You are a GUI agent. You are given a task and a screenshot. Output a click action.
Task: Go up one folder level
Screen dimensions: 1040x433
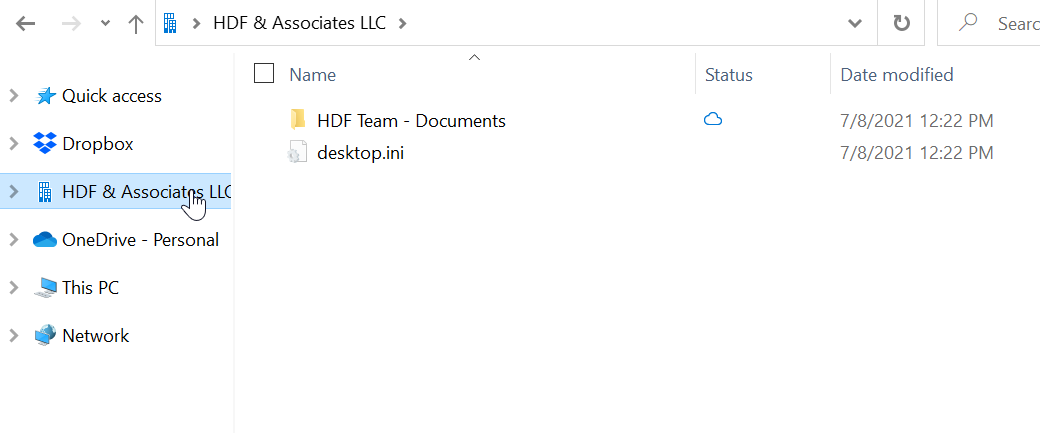(135, 24)
